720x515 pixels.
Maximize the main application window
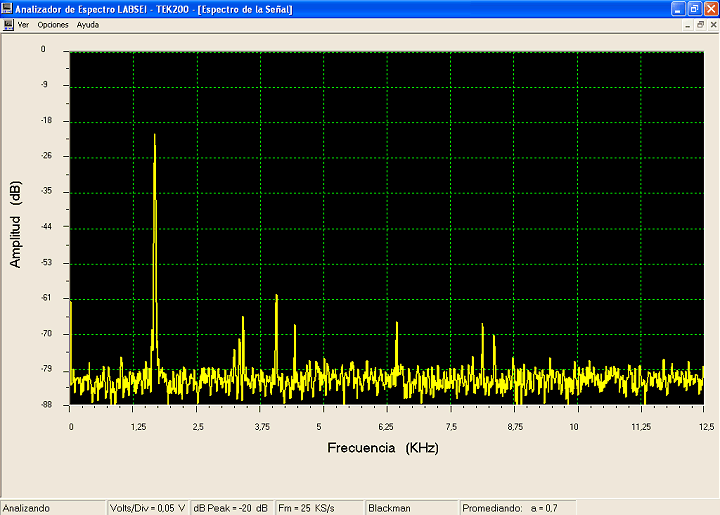(694, 8)
